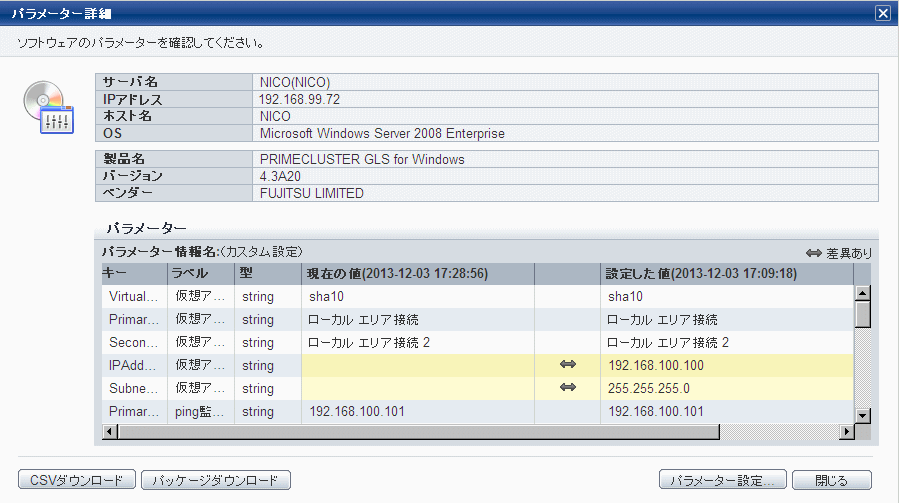Click the パッケージダウンロード button
The width and height of the screenshot is (899, 503).
pyautogui.click(x=216, y=480)
